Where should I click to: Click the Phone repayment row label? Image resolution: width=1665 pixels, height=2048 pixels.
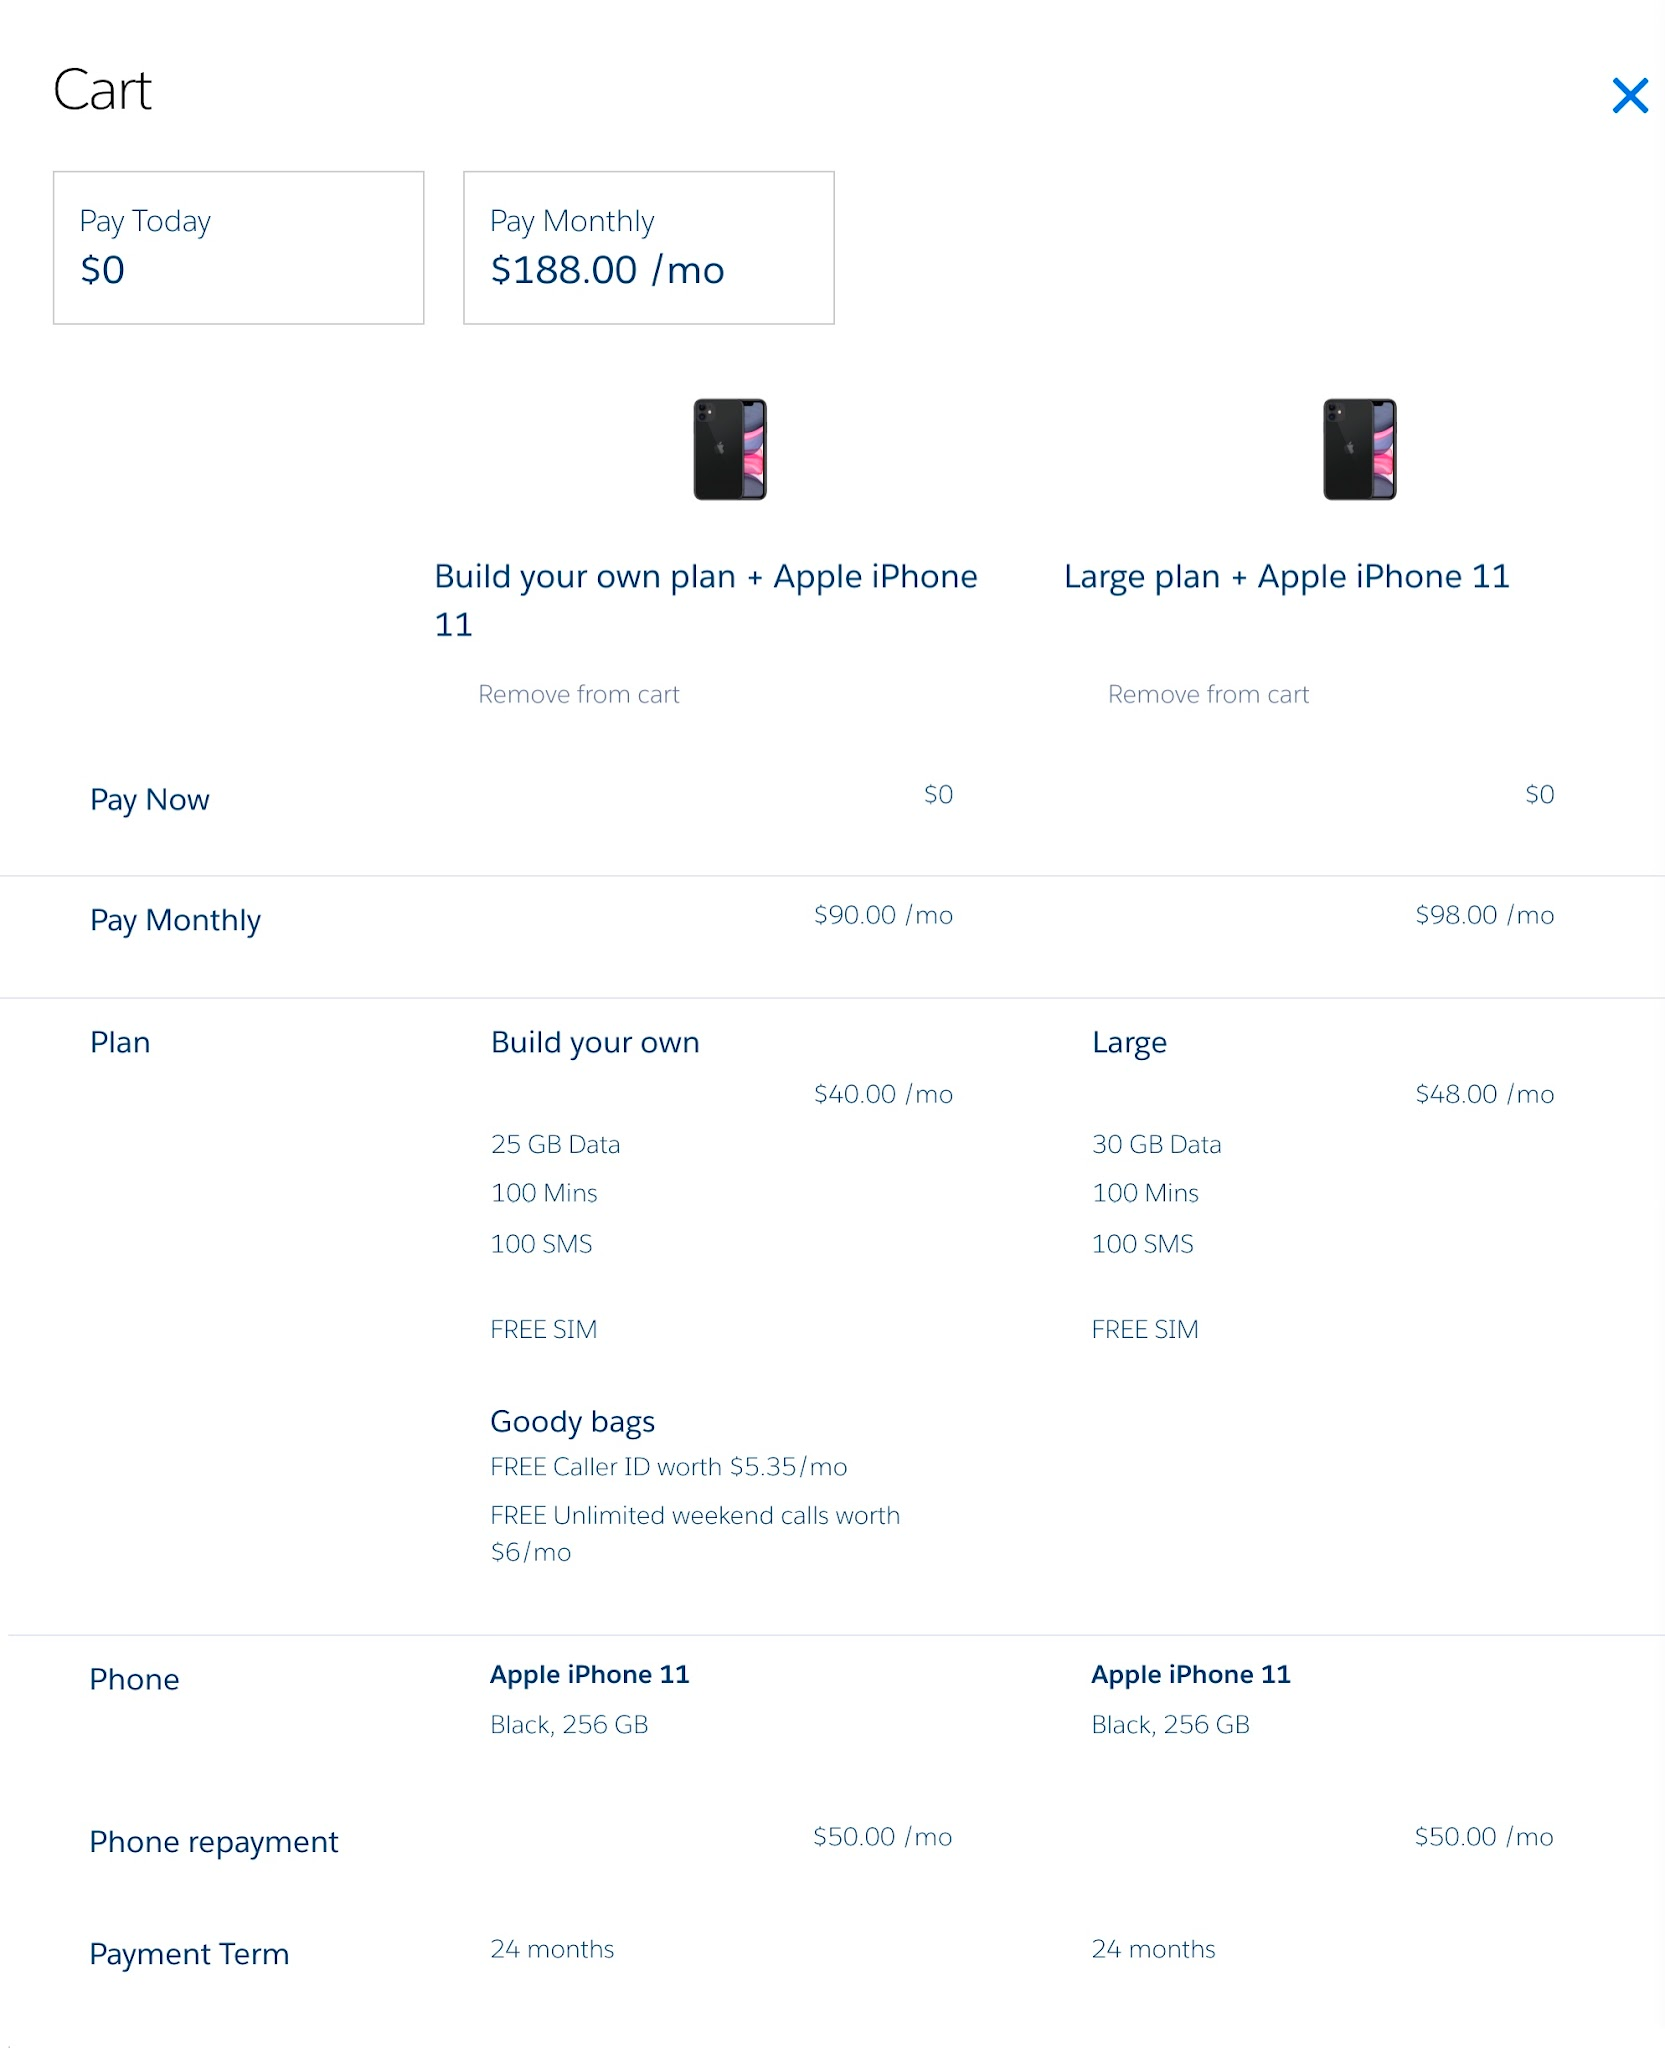click(214, 1841)
